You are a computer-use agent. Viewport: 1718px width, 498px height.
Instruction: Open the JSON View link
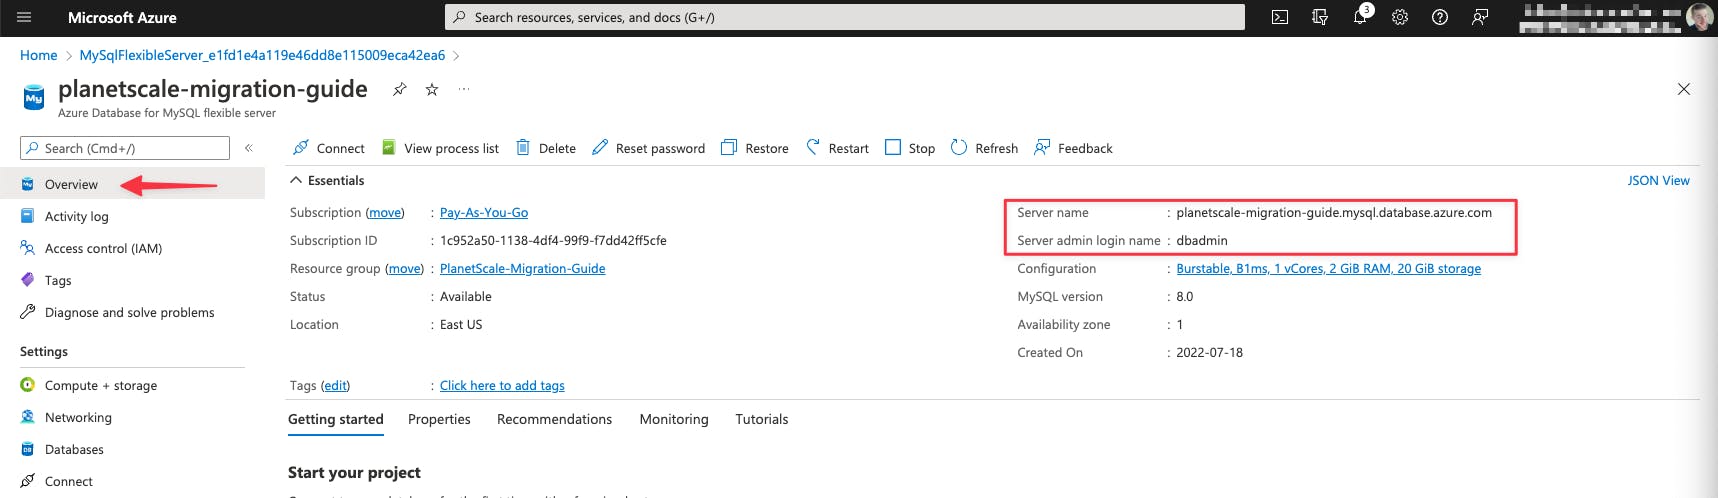click(x=1658, y=180)
